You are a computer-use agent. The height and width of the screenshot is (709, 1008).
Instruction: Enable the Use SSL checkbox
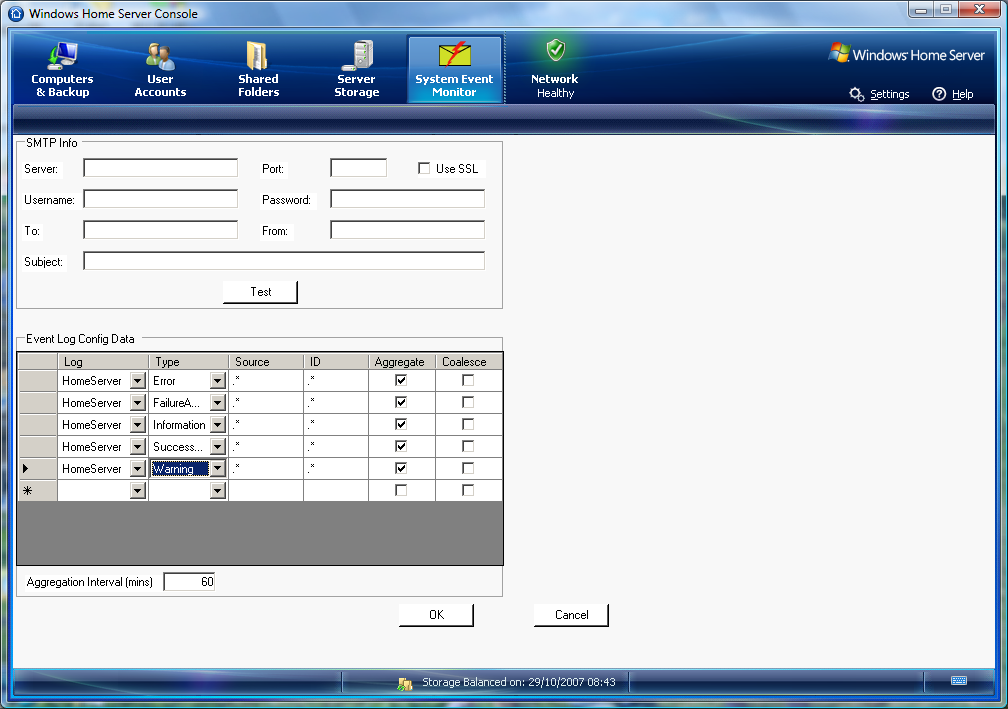[x=424, y=168]
